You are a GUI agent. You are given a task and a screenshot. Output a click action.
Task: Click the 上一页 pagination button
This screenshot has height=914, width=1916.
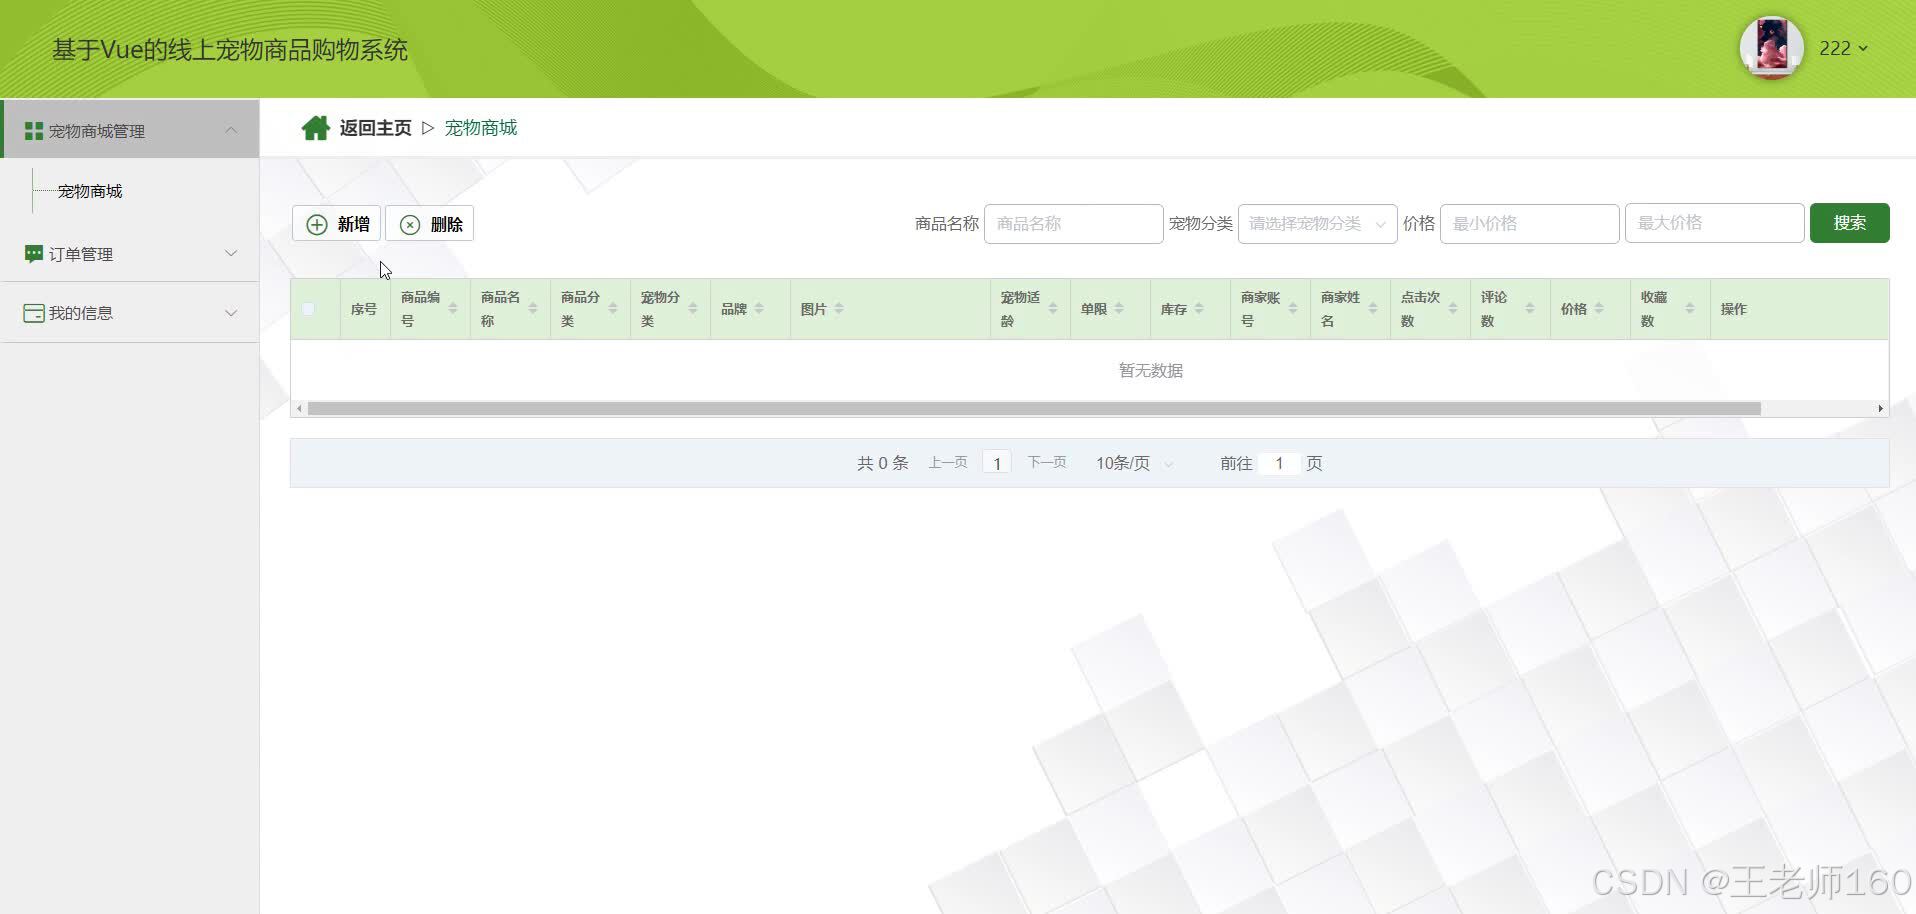(948, 463)
